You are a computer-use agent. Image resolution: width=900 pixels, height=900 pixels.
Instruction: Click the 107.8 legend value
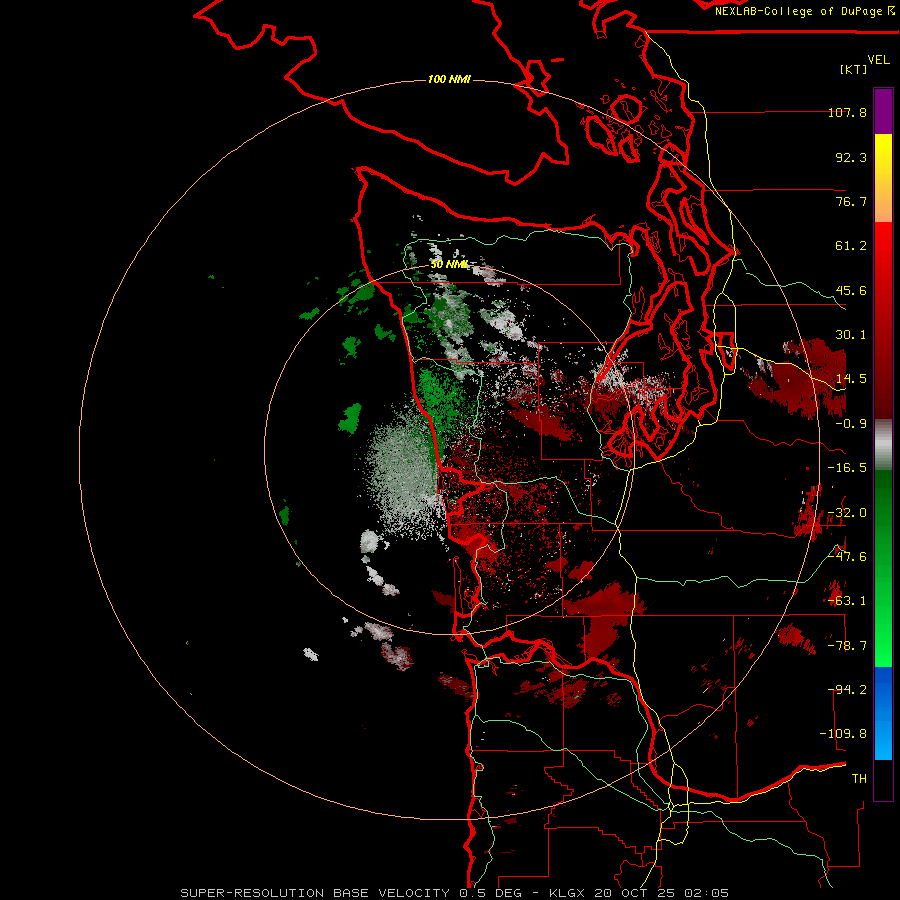(847, 112)
